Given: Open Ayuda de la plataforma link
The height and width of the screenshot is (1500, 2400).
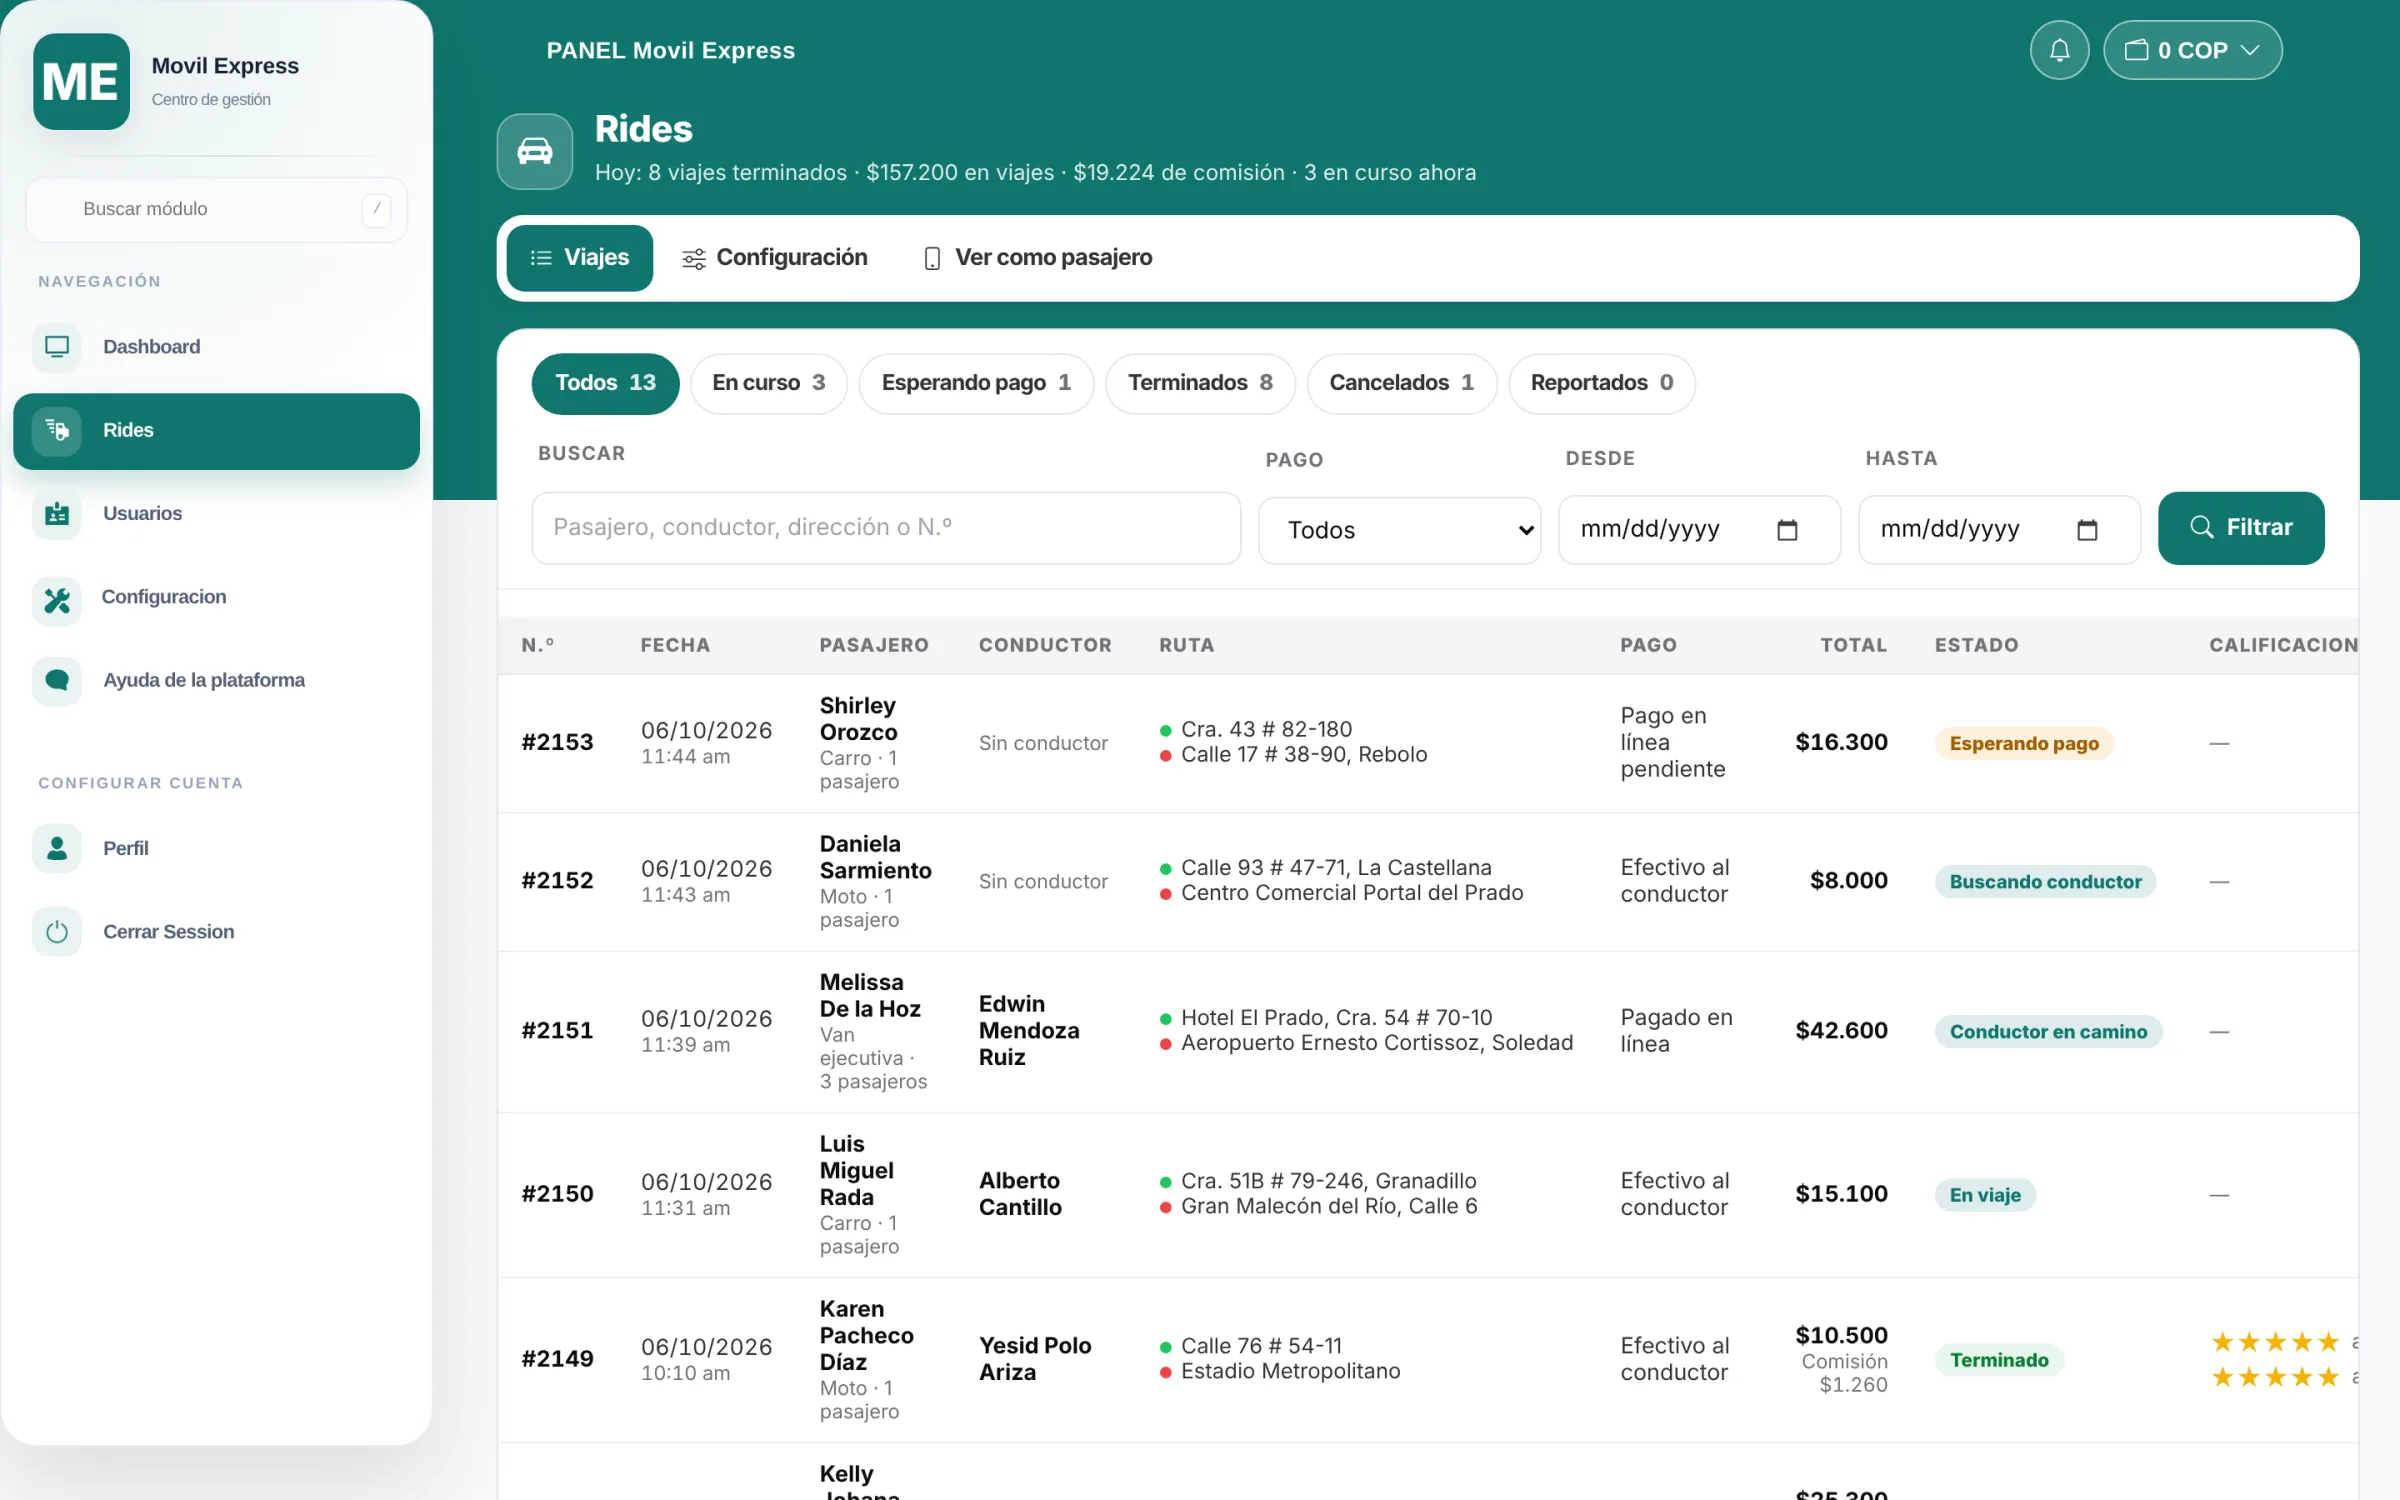Looking at the screenshot, I should tap(216, 681).
